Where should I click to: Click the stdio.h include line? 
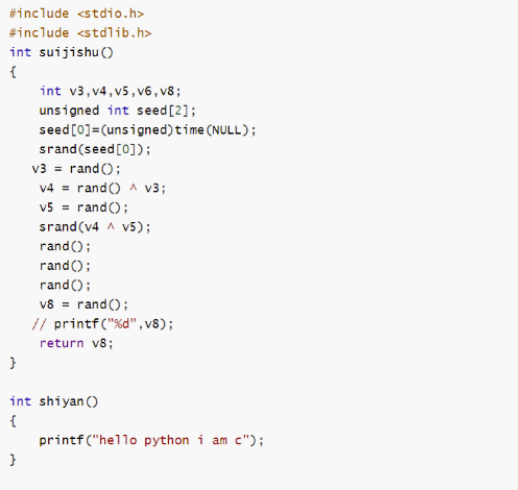[77, 14]
